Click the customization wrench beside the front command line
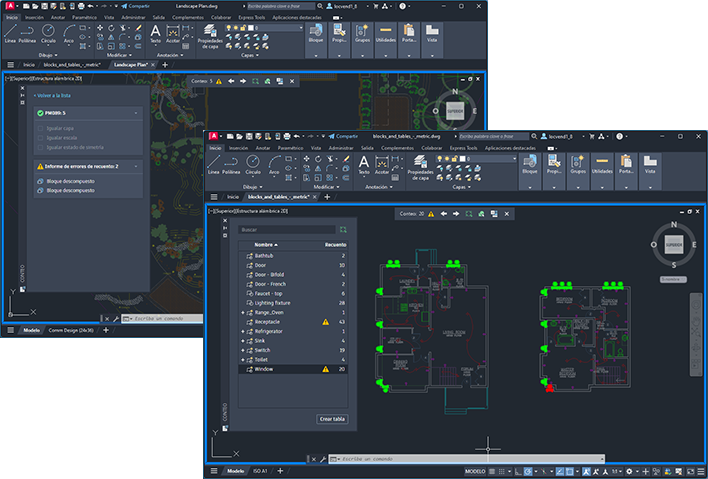 (323, 459)
